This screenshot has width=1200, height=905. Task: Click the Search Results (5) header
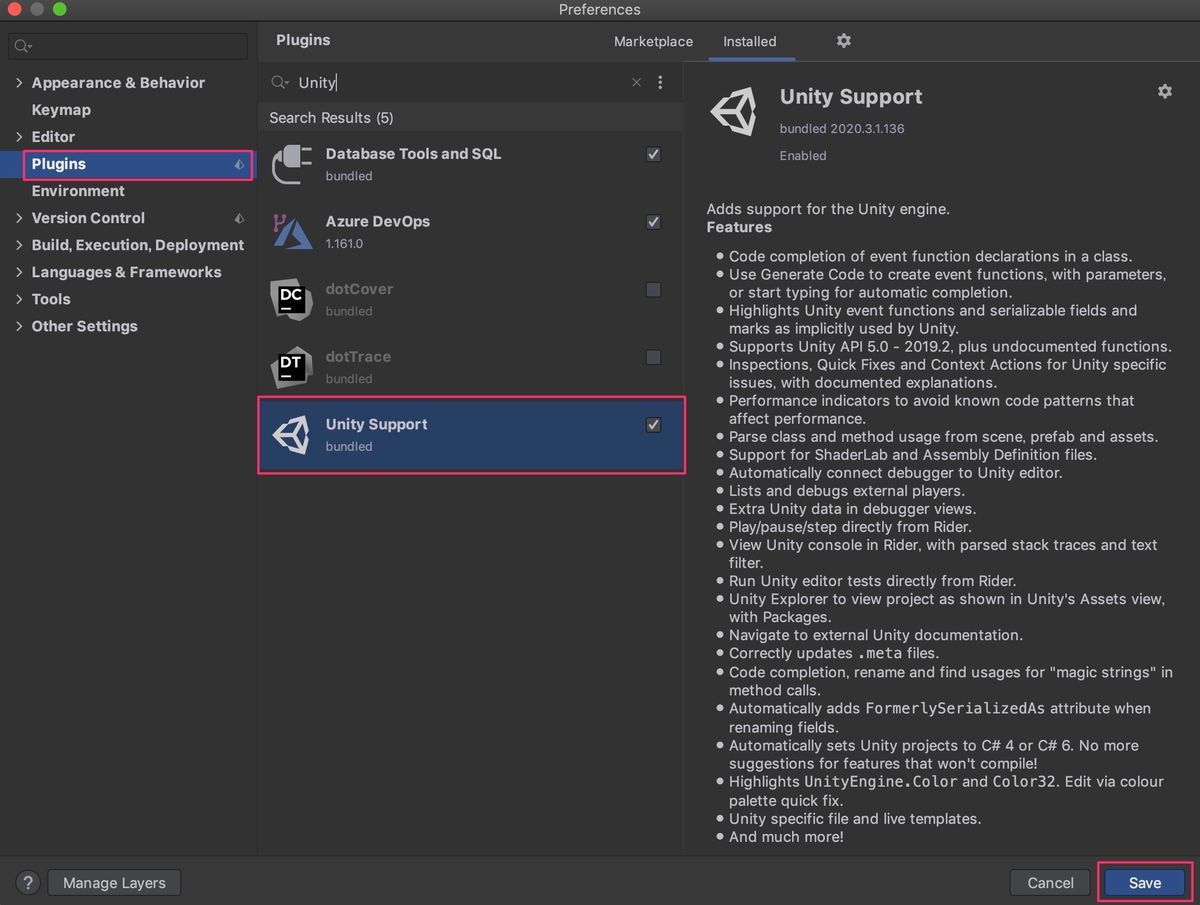tap(331, 118)
